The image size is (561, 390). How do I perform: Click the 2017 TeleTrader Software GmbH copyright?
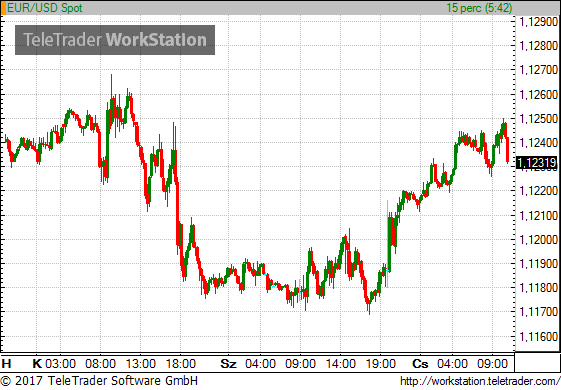(99, 381)
